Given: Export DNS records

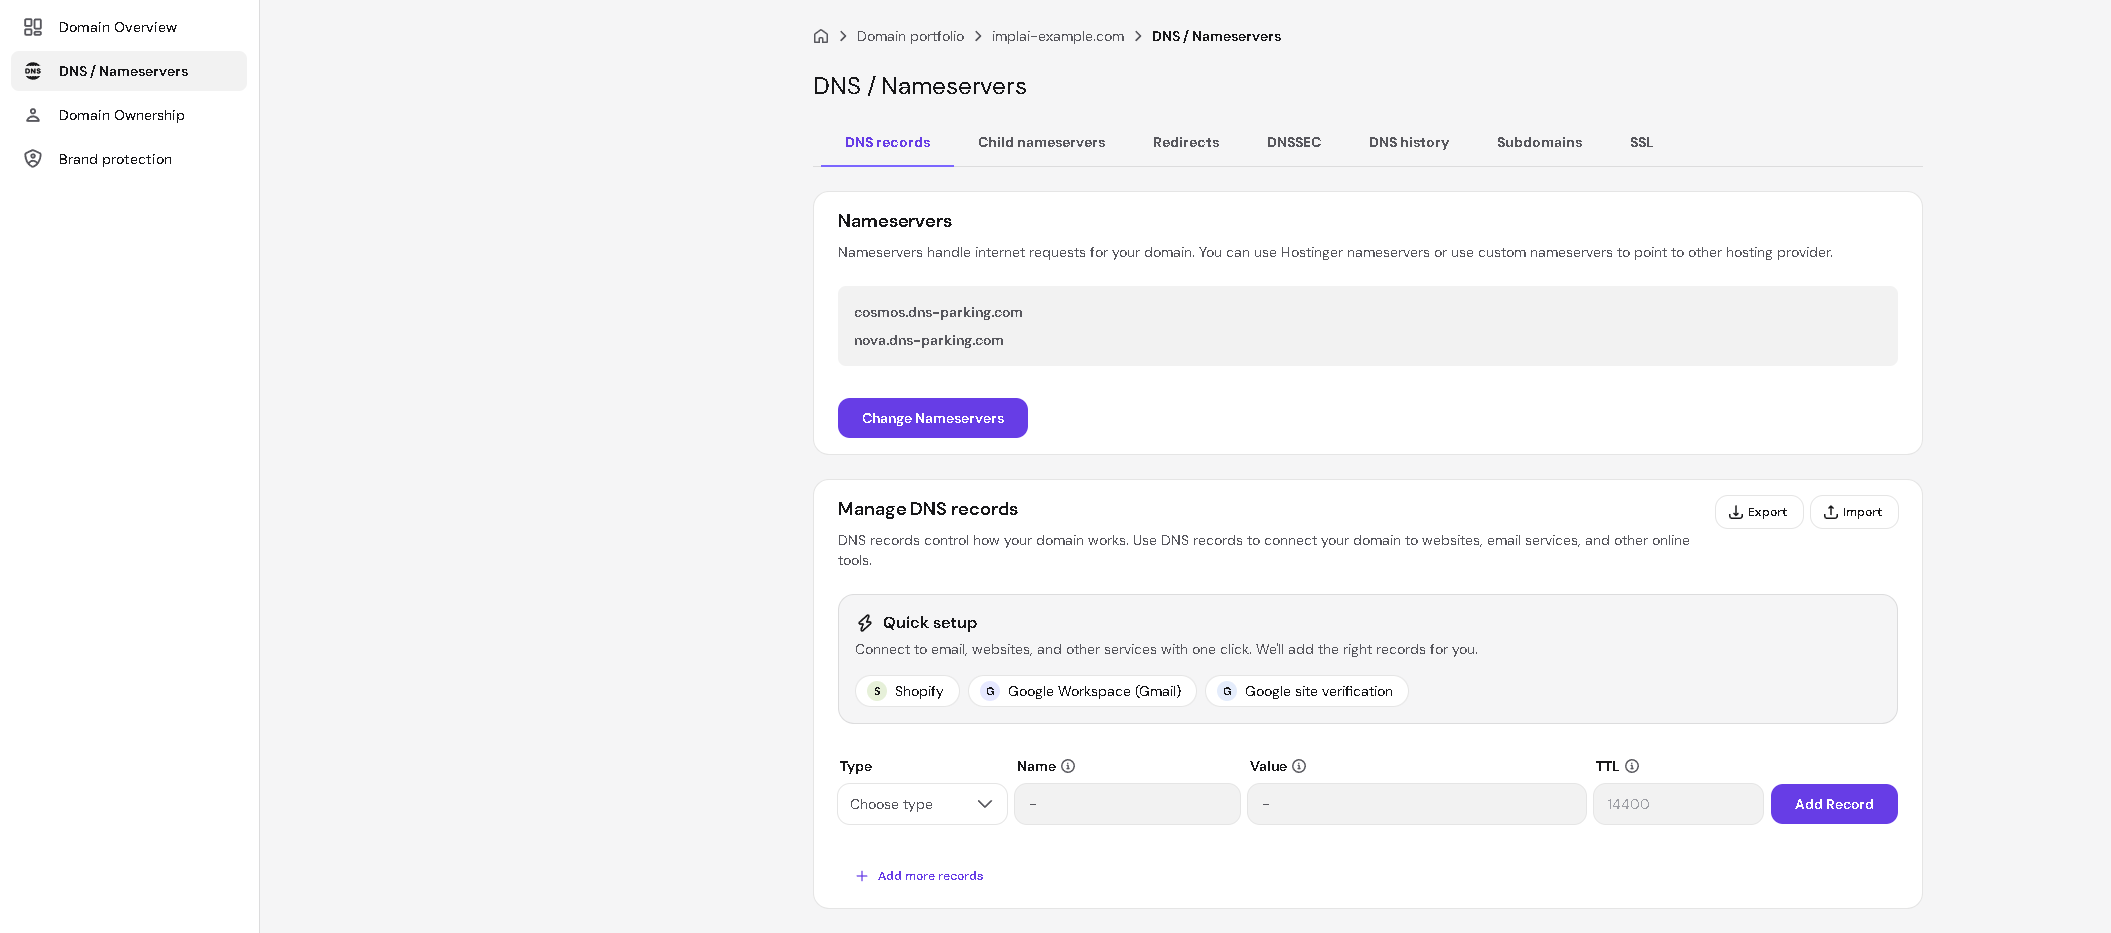Looking at the screenshot, I should tap(1759, 512).
